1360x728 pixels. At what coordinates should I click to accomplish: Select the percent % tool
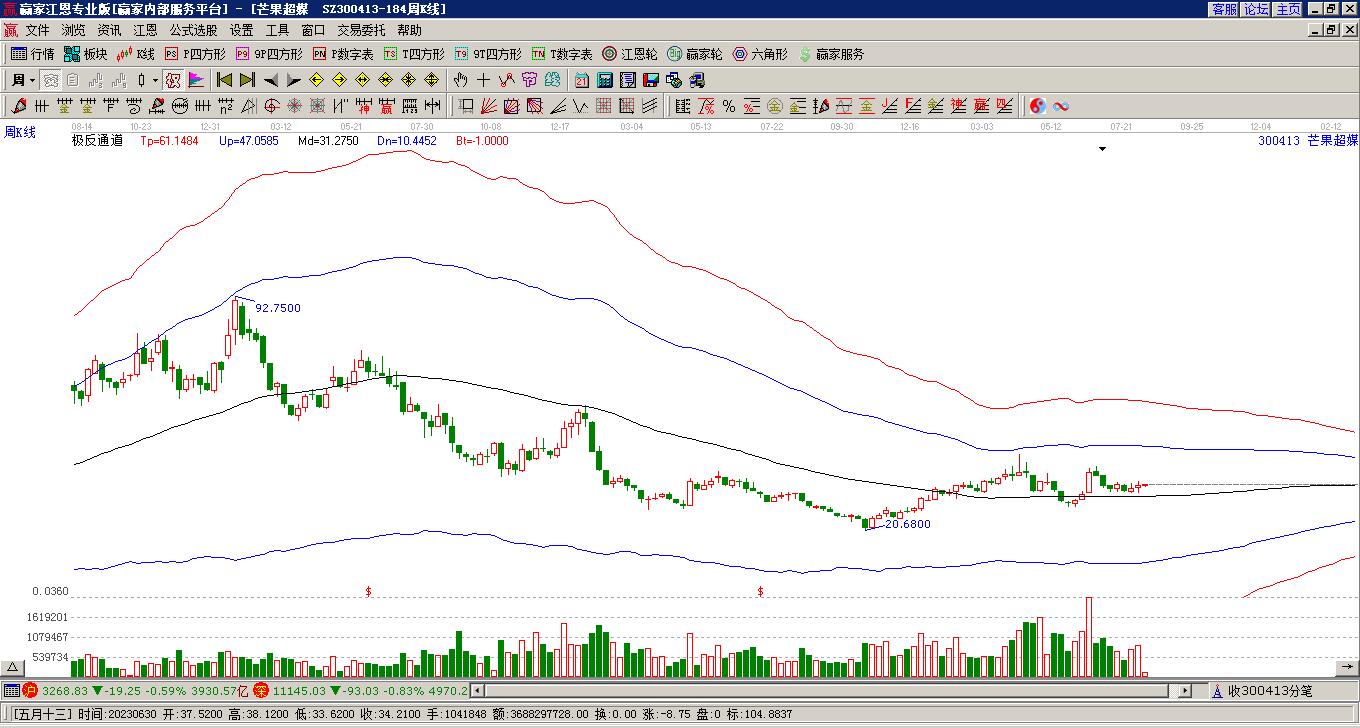[729, 106]
